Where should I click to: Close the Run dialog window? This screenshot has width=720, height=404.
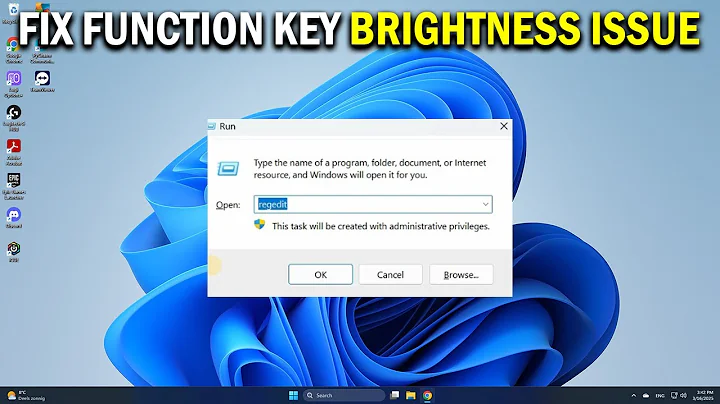pos(504,126)
